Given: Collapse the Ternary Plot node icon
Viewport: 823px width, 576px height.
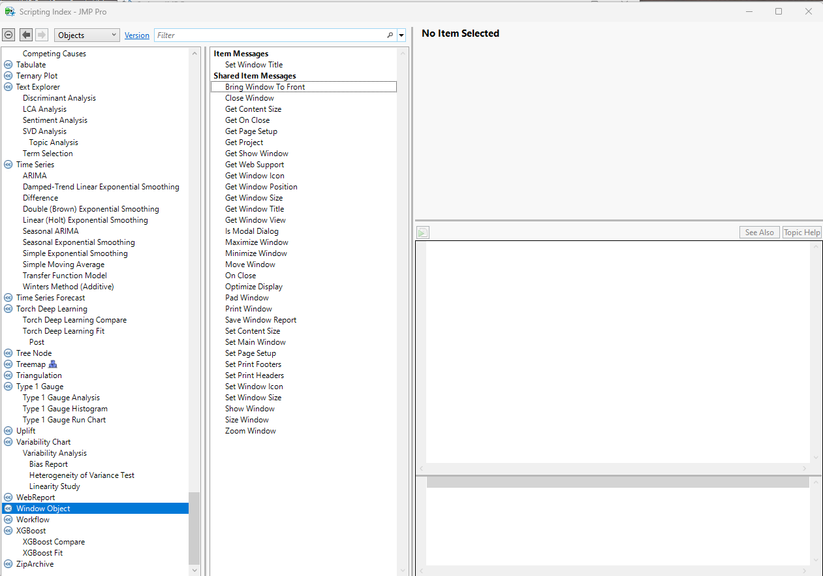Looking at the screenshot, I should click(x=8, y=76).
